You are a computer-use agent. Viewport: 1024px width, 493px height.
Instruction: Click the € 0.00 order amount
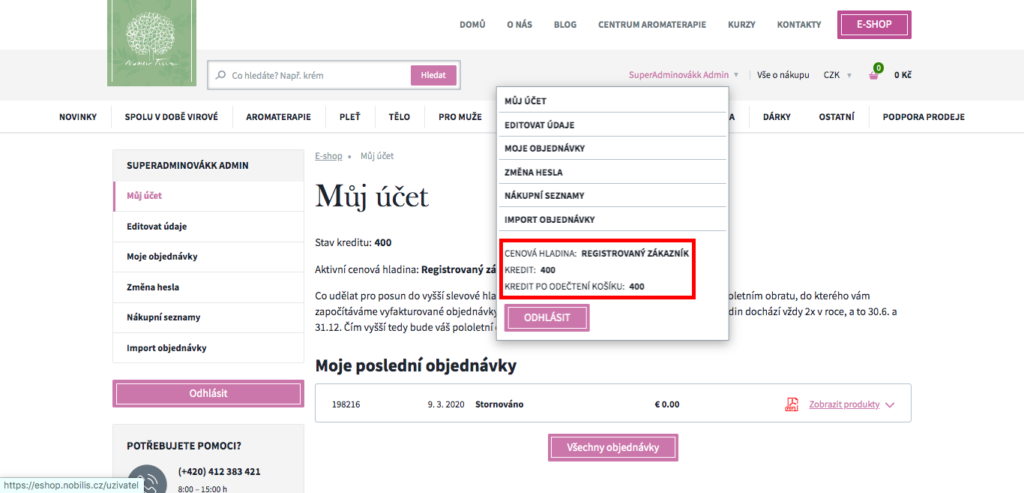pyautogui.click(x=667, y=404)
